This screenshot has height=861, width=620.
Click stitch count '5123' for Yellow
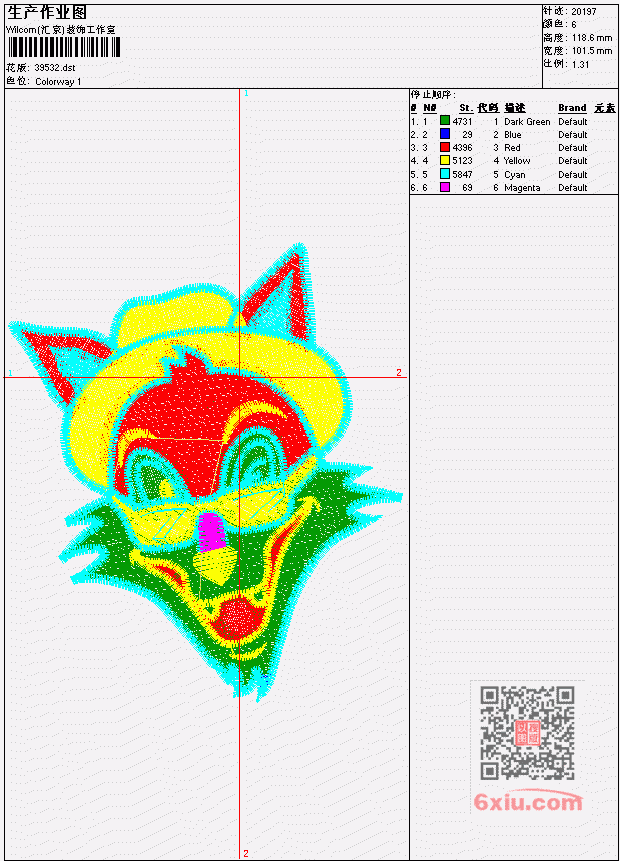462,161
